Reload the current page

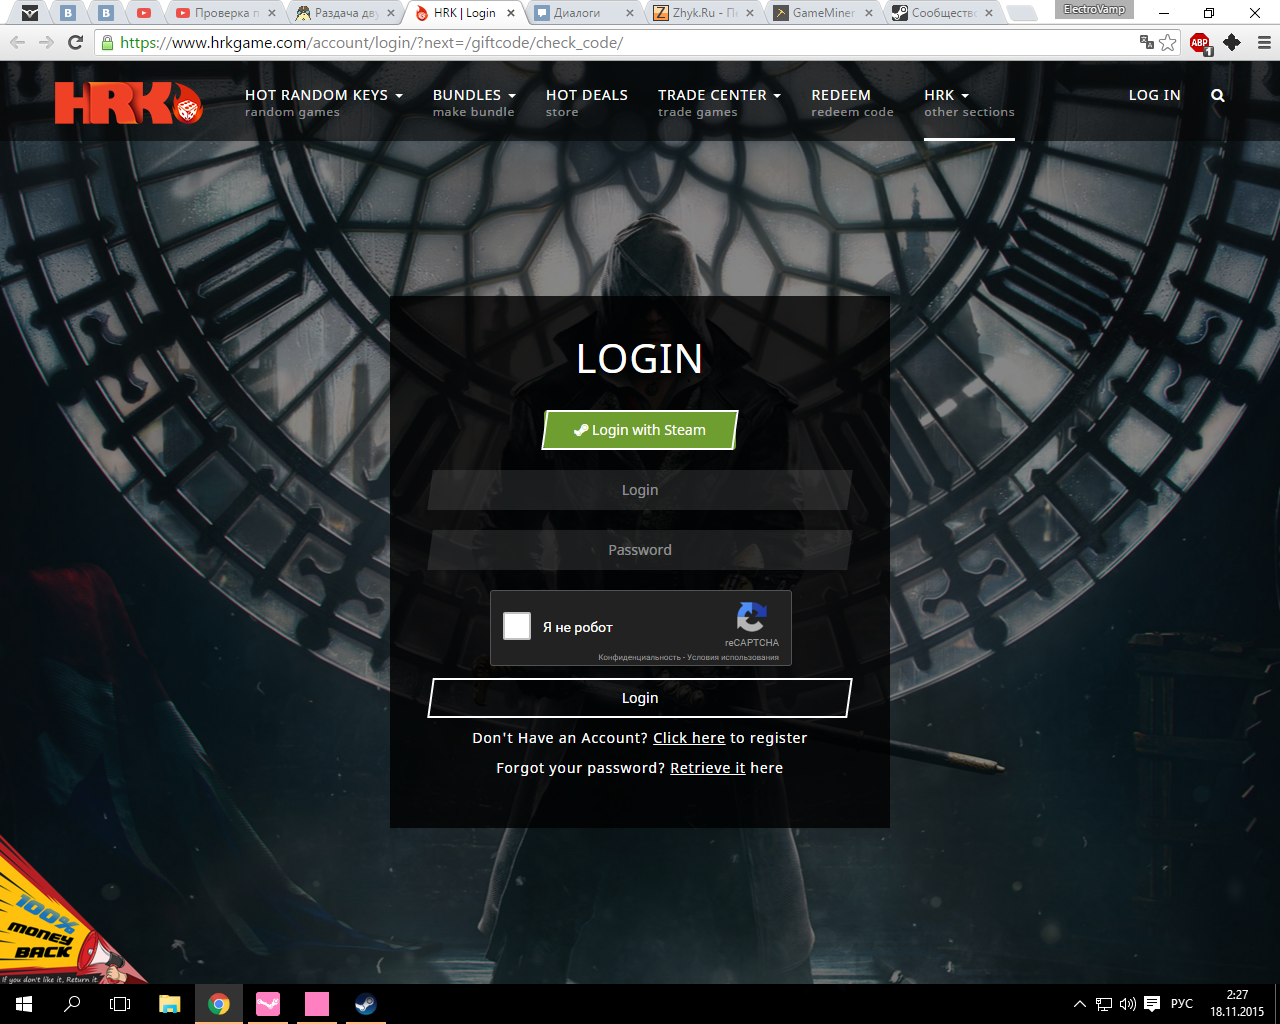[x=75, y=42]
